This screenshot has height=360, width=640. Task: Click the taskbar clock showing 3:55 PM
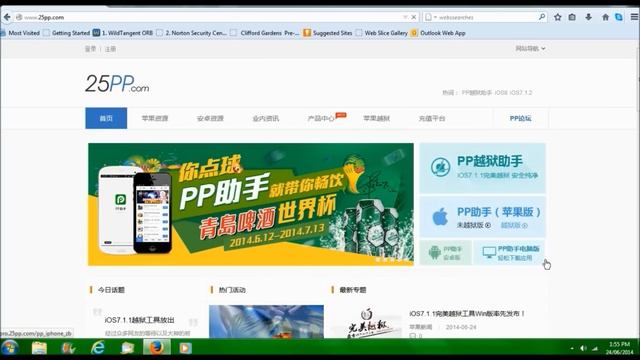620,348
